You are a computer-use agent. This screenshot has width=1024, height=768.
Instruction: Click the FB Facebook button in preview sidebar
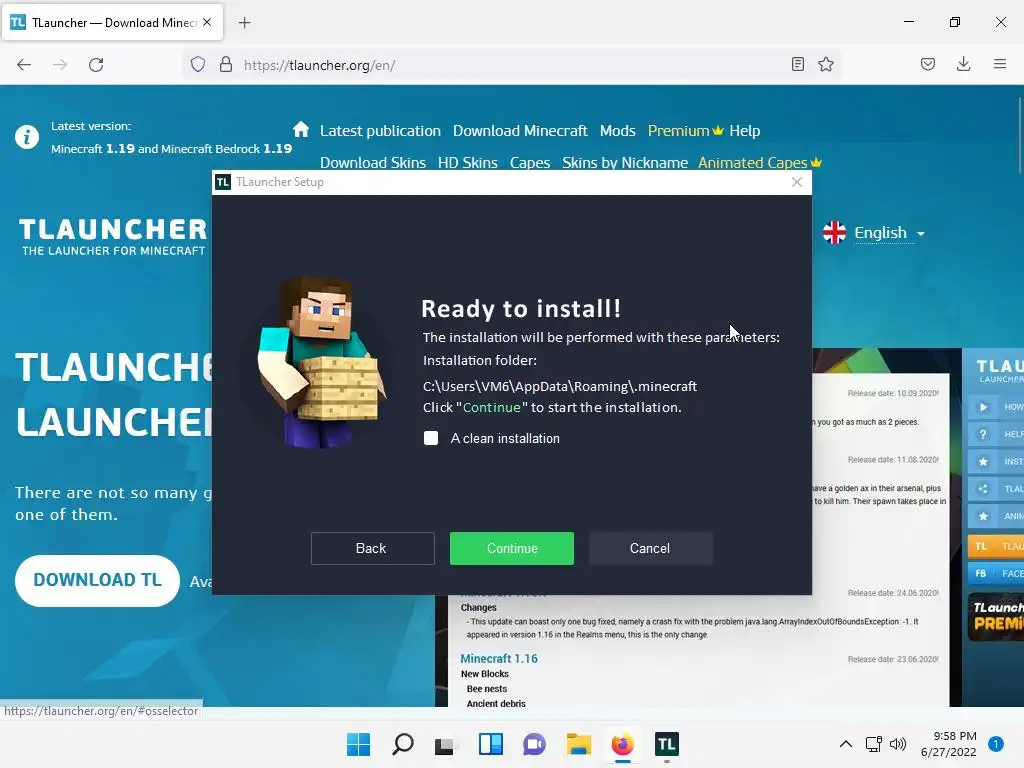[996, 573]
